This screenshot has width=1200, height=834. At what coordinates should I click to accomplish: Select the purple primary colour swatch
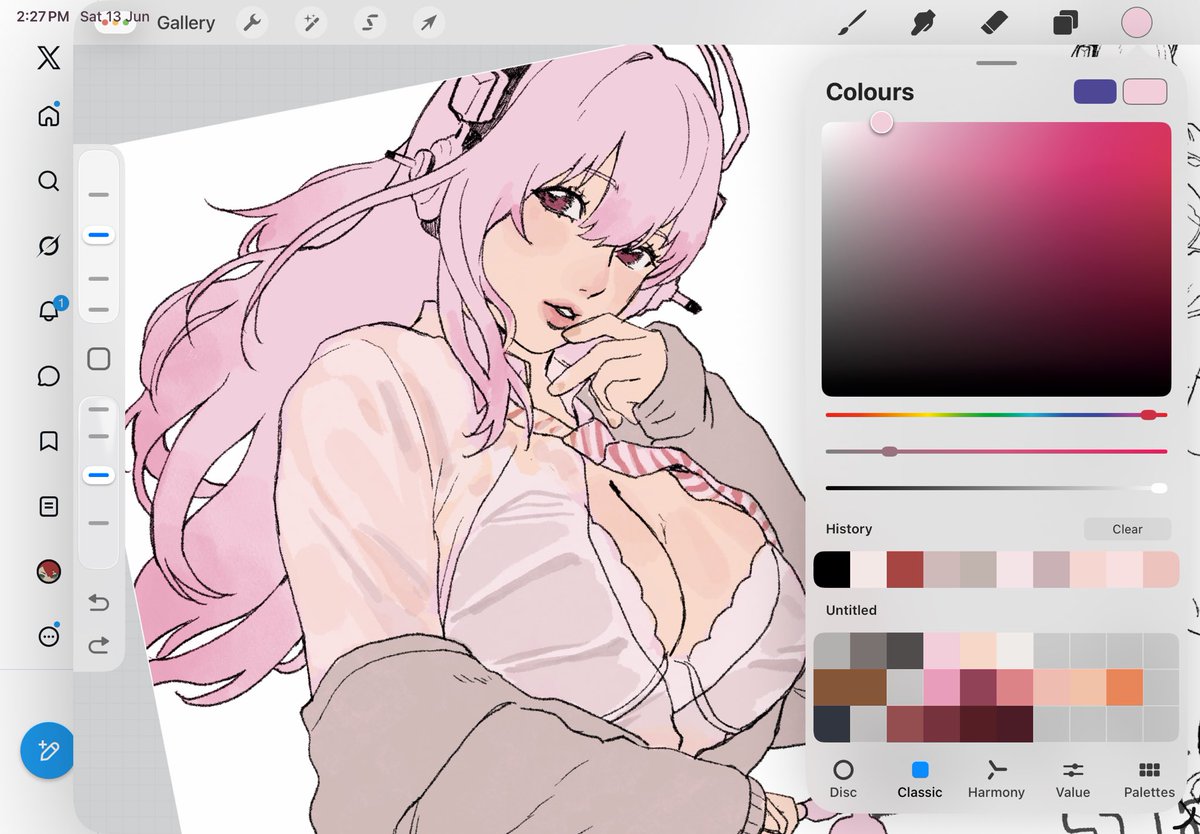(1095, 92)
